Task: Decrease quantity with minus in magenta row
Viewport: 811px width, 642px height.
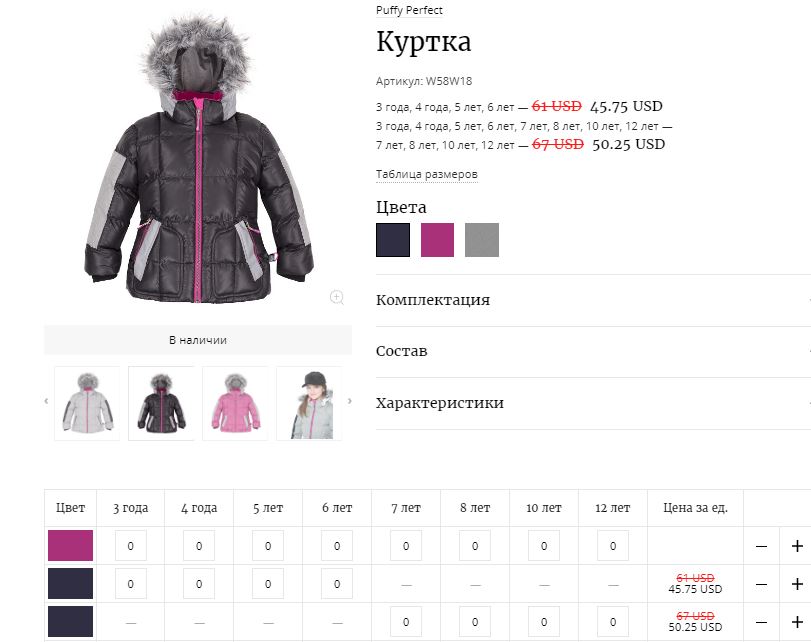Action: tap(761, 546)
